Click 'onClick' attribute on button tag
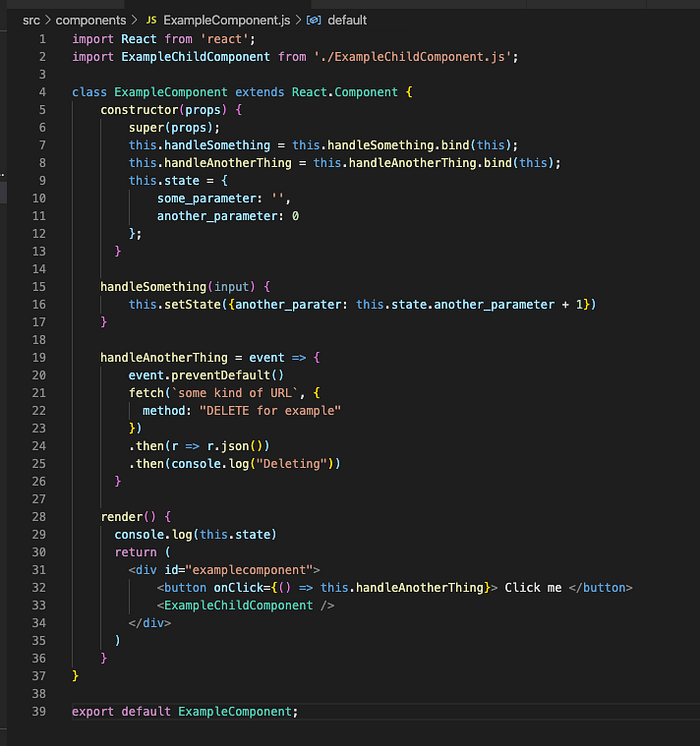This screenshot has height=746, width=700. pos(238,588)
